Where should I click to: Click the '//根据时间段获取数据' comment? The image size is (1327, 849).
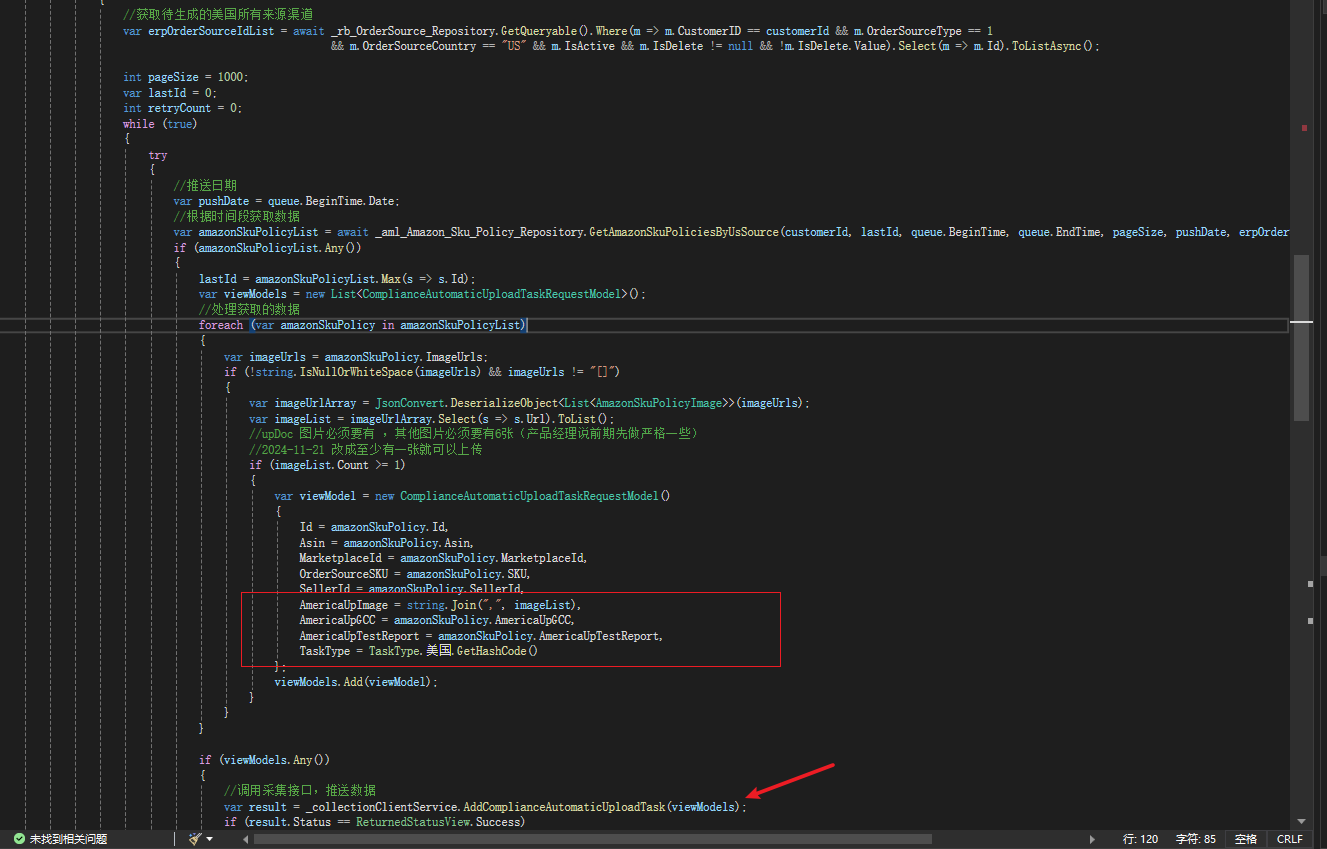[236, 217]
